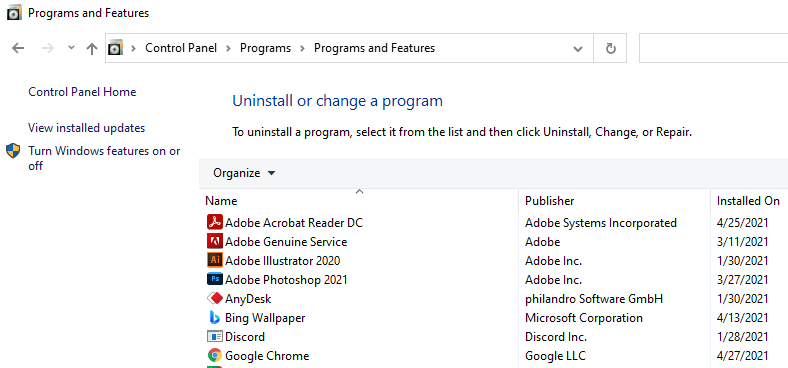Expand the chevron after Control Panel breadcrumb
The image size is (788, 368).
coord(229,48)
